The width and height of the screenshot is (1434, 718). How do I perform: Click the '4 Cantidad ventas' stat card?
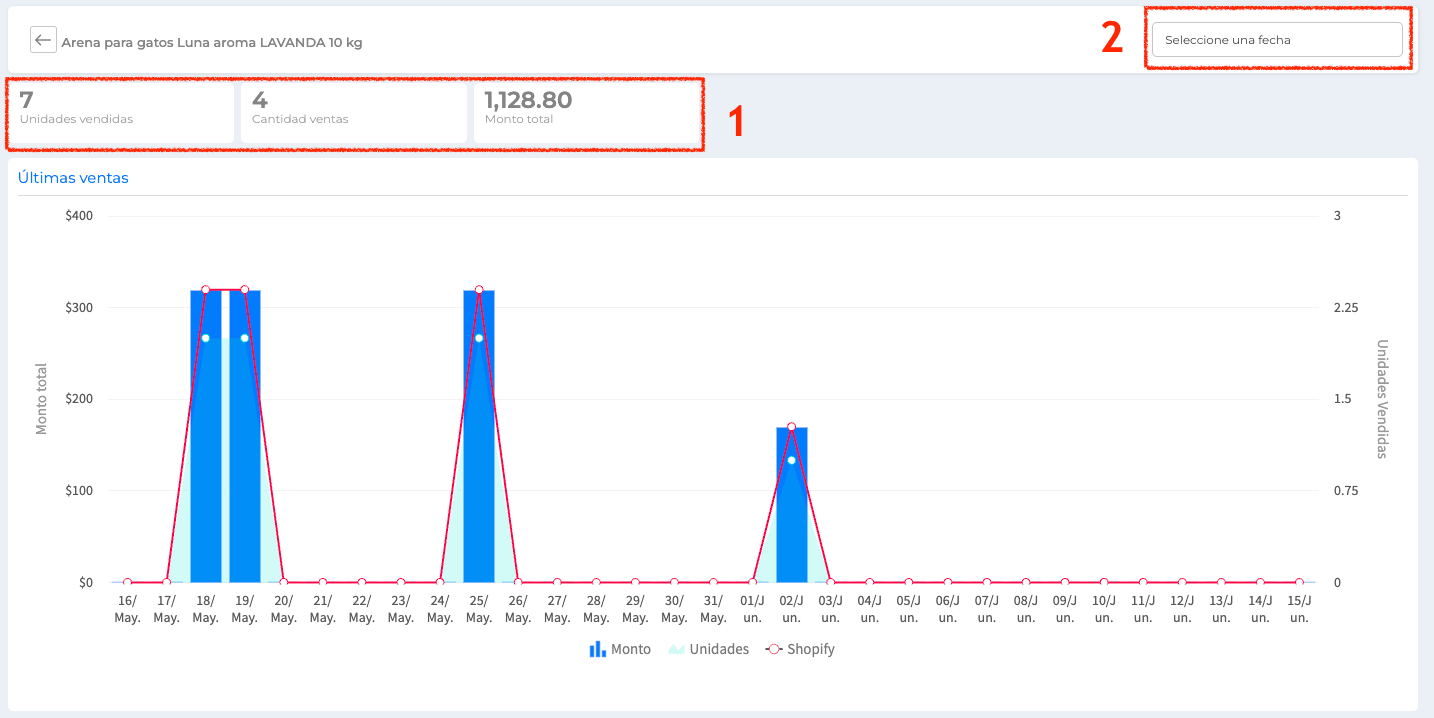pos(354,113)
